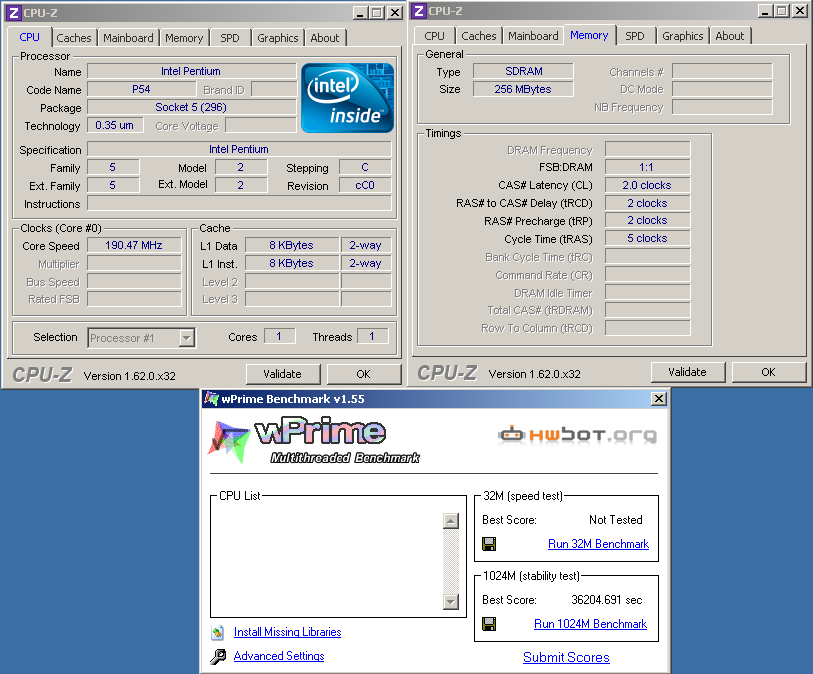Click FSB:DRAM value 1:1
Viewport: 813px width, 674px height.
click(648, 167)
